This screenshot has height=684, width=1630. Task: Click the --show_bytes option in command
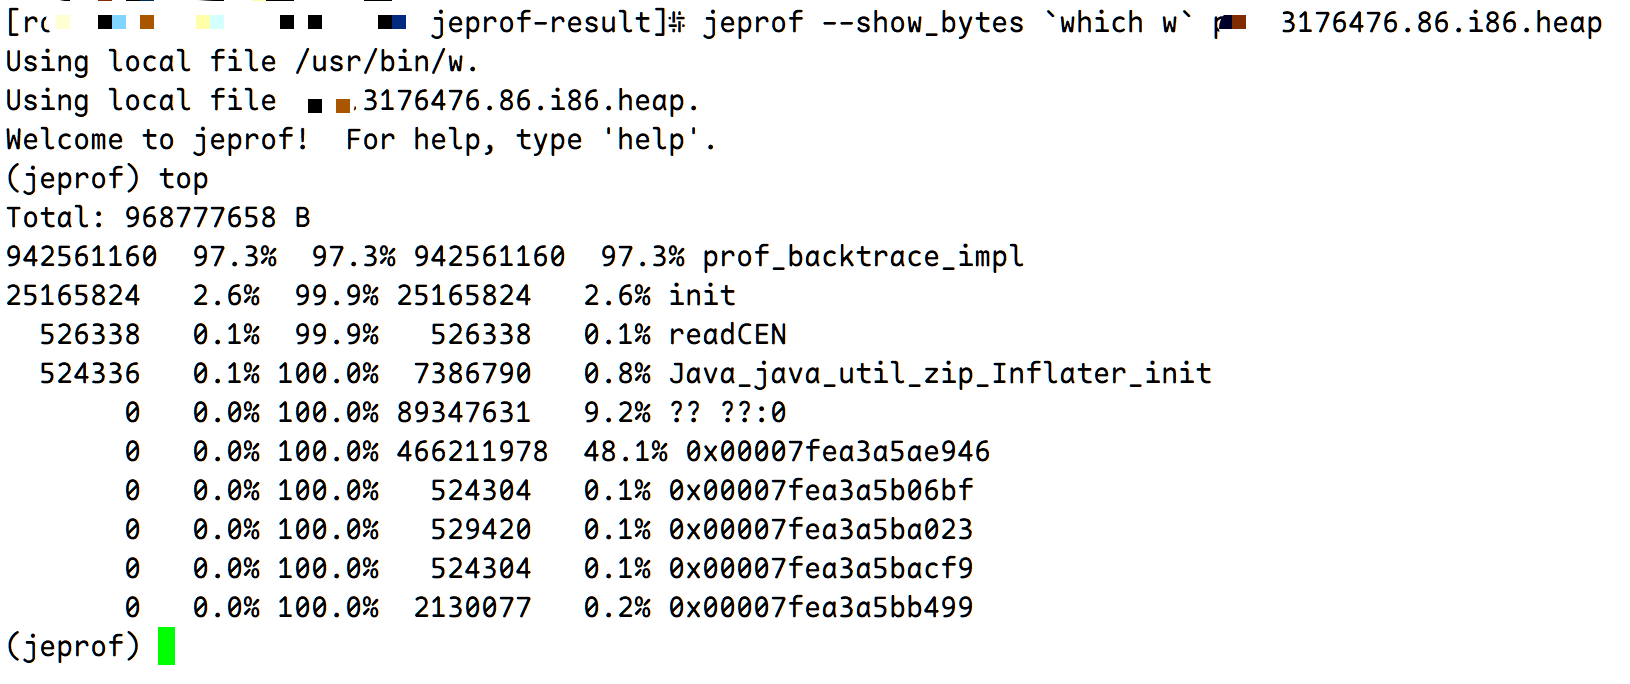tap(922, 23)
